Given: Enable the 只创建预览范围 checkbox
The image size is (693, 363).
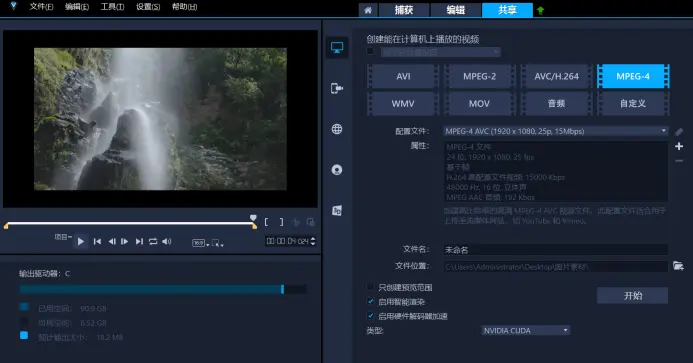Looking at the screenshot, I should click(x=370, y=287).
